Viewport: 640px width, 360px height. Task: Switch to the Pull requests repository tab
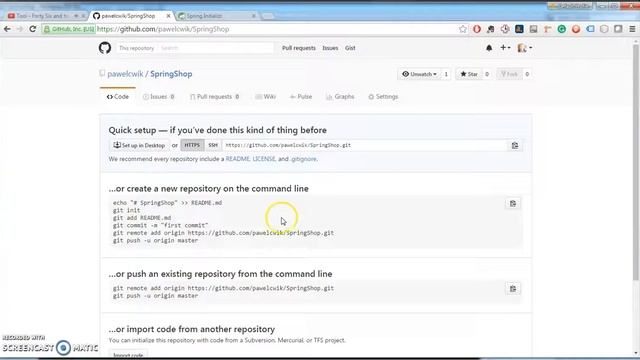click(215, 97)
